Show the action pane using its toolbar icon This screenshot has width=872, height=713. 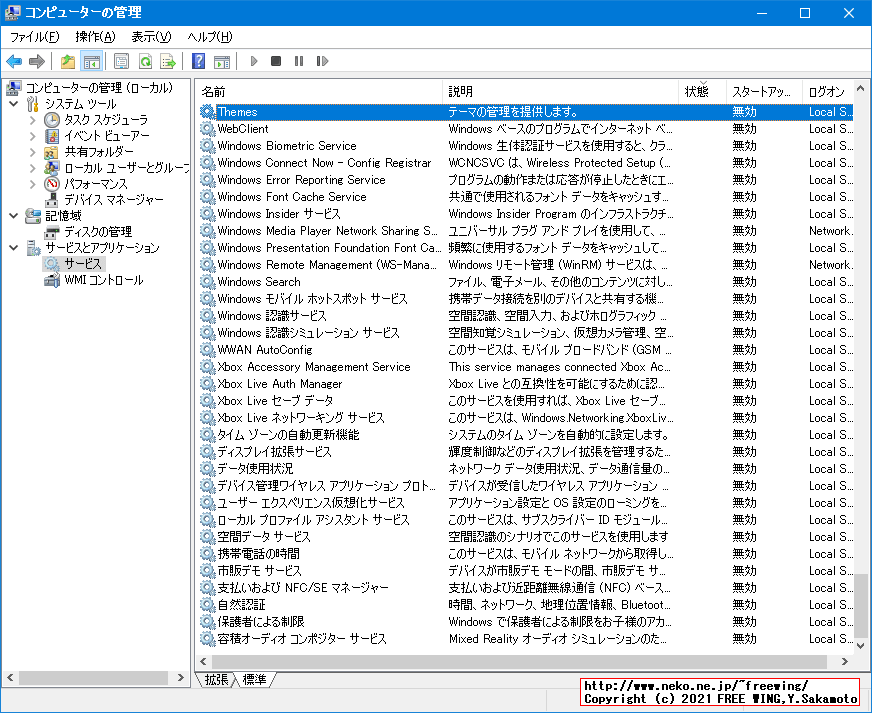(x=221, y=61)
